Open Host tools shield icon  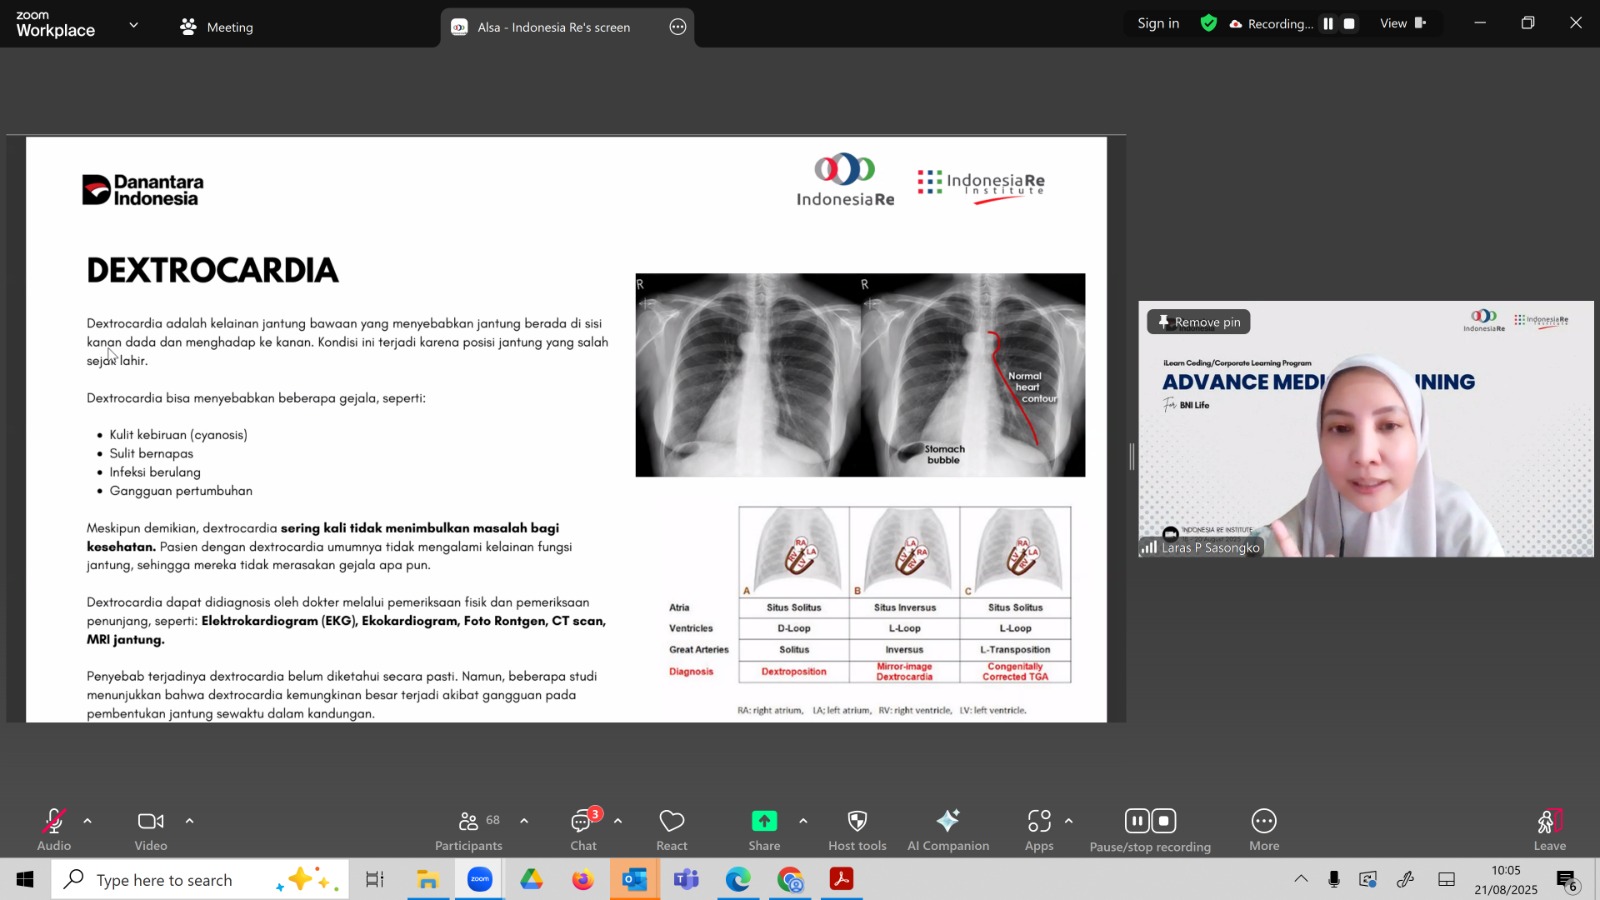point(857,829)
